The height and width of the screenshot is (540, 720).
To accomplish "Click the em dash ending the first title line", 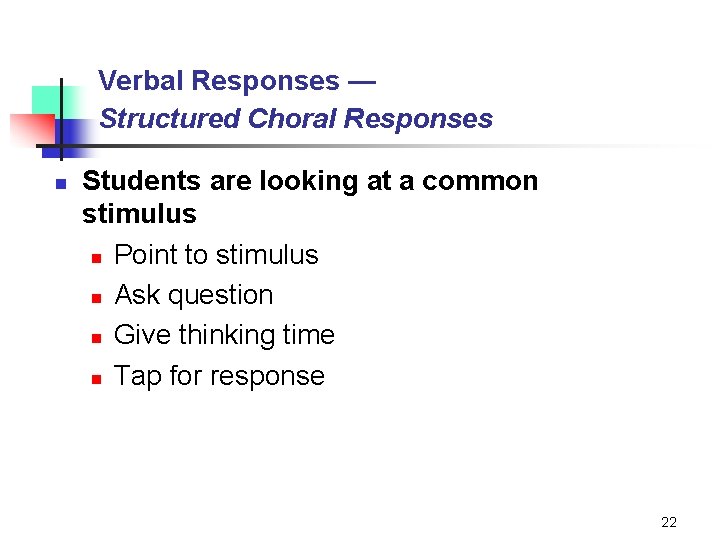I will [362, 80].
